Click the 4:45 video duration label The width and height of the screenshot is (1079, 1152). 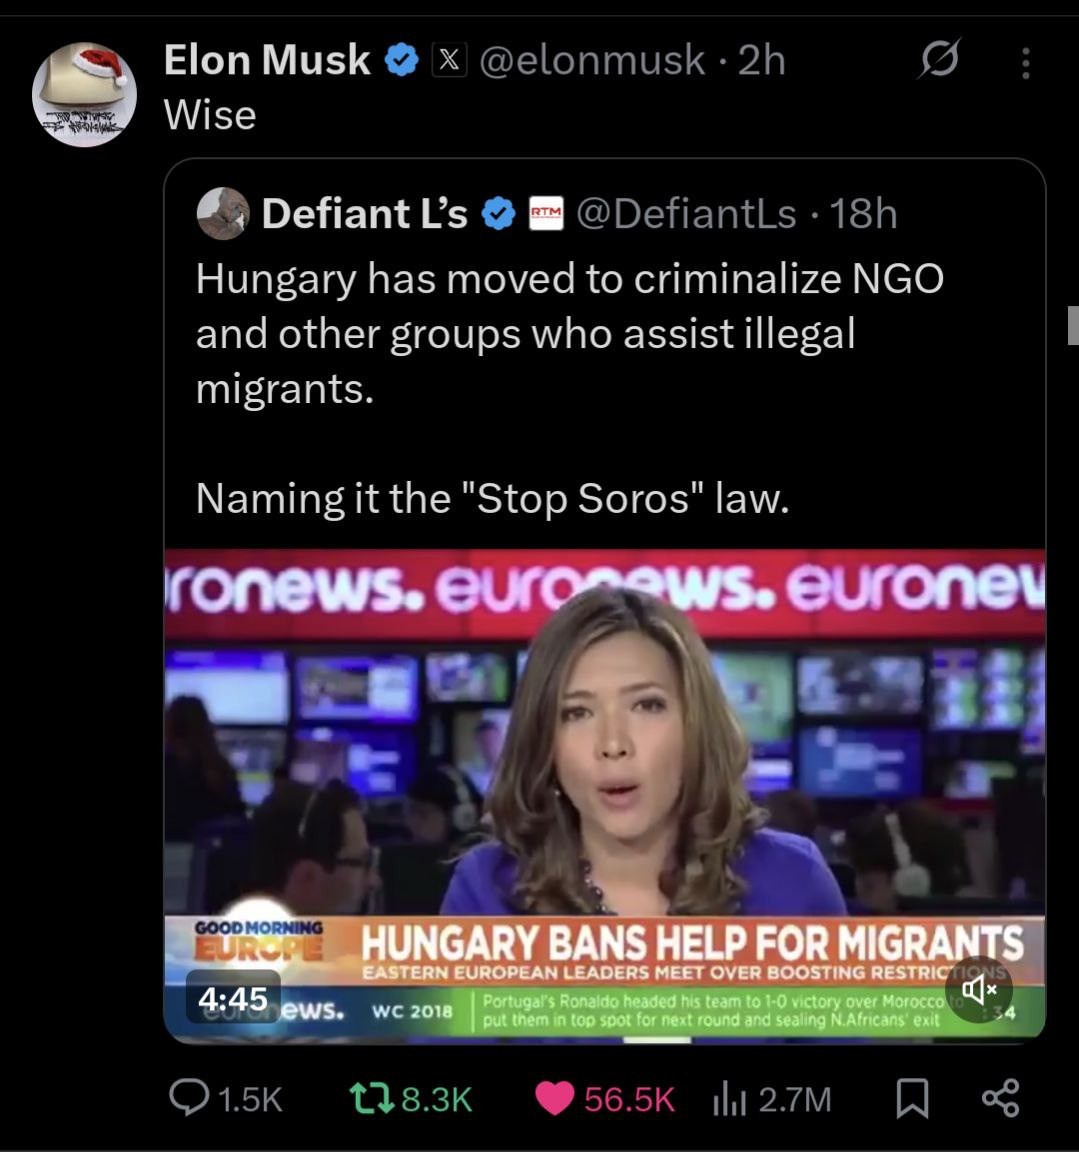pyautogui.click(x=233, y=998)
